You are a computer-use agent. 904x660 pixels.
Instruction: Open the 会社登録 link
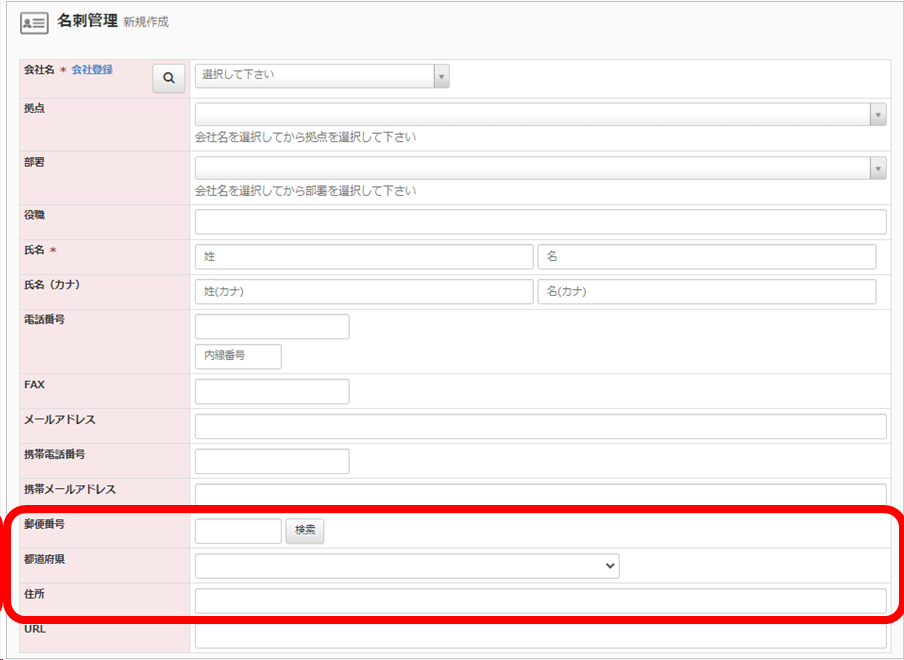92,70
